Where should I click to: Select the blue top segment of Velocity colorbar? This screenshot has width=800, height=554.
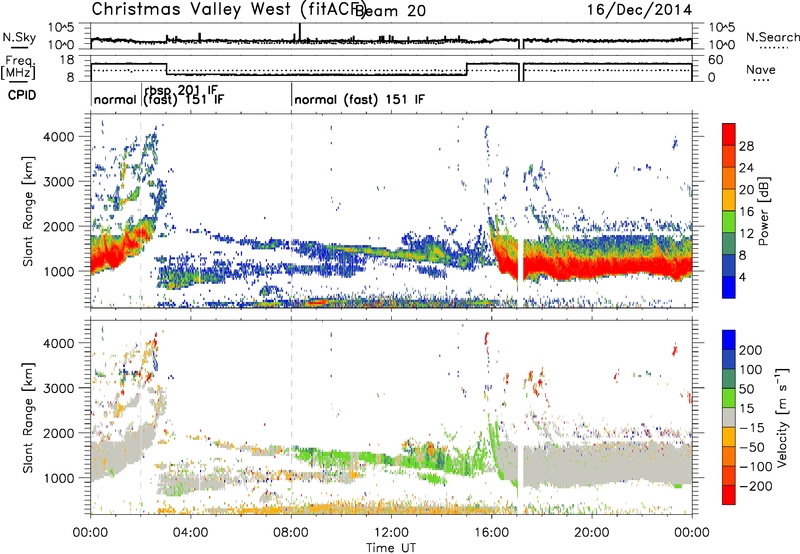729,340
